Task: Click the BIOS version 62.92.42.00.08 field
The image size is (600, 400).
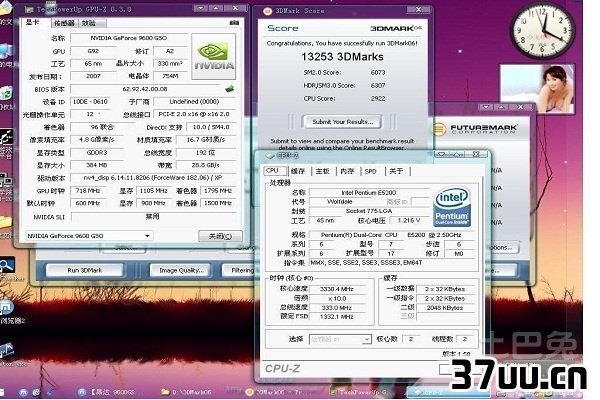Action: click(145, 89)
